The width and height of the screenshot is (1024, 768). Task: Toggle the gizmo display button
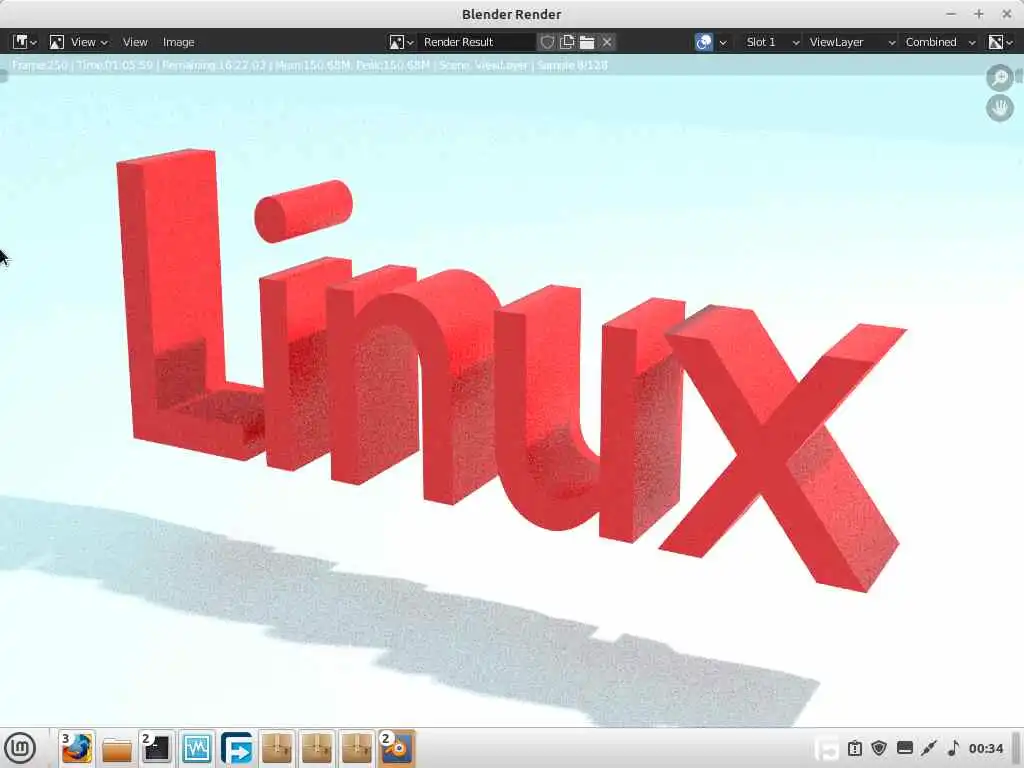point(704,42)
